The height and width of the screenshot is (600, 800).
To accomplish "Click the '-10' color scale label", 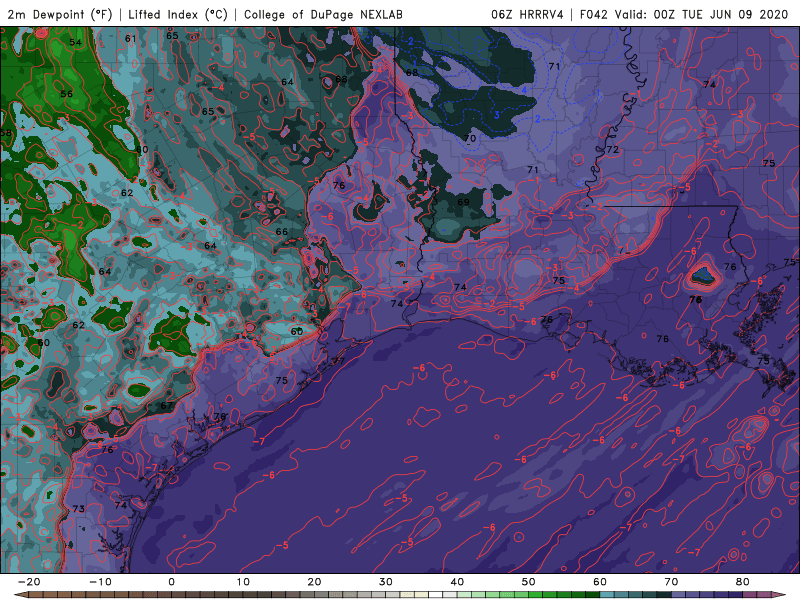I will [100, 582].
